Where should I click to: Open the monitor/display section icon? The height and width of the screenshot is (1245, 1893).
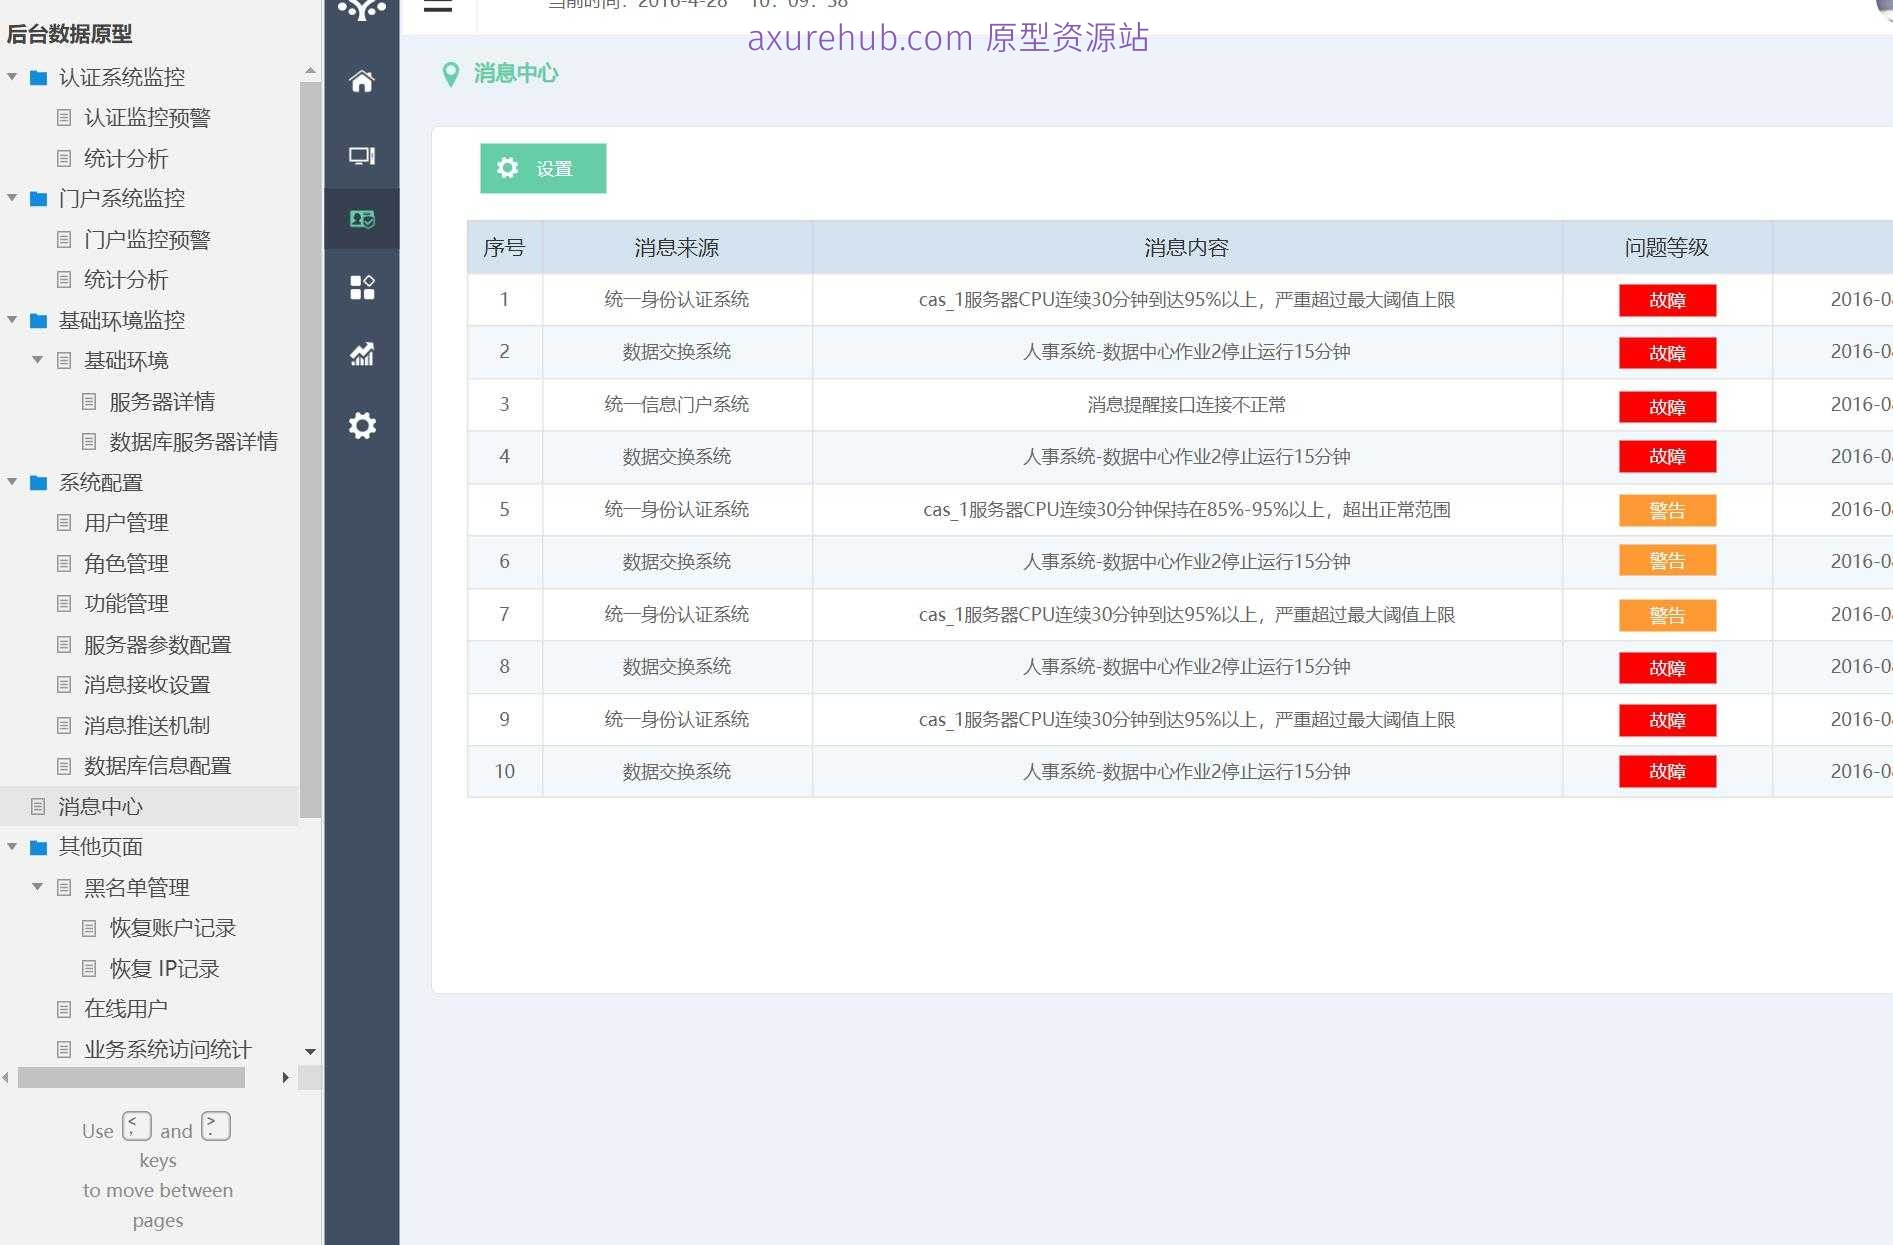coord(361,156)
